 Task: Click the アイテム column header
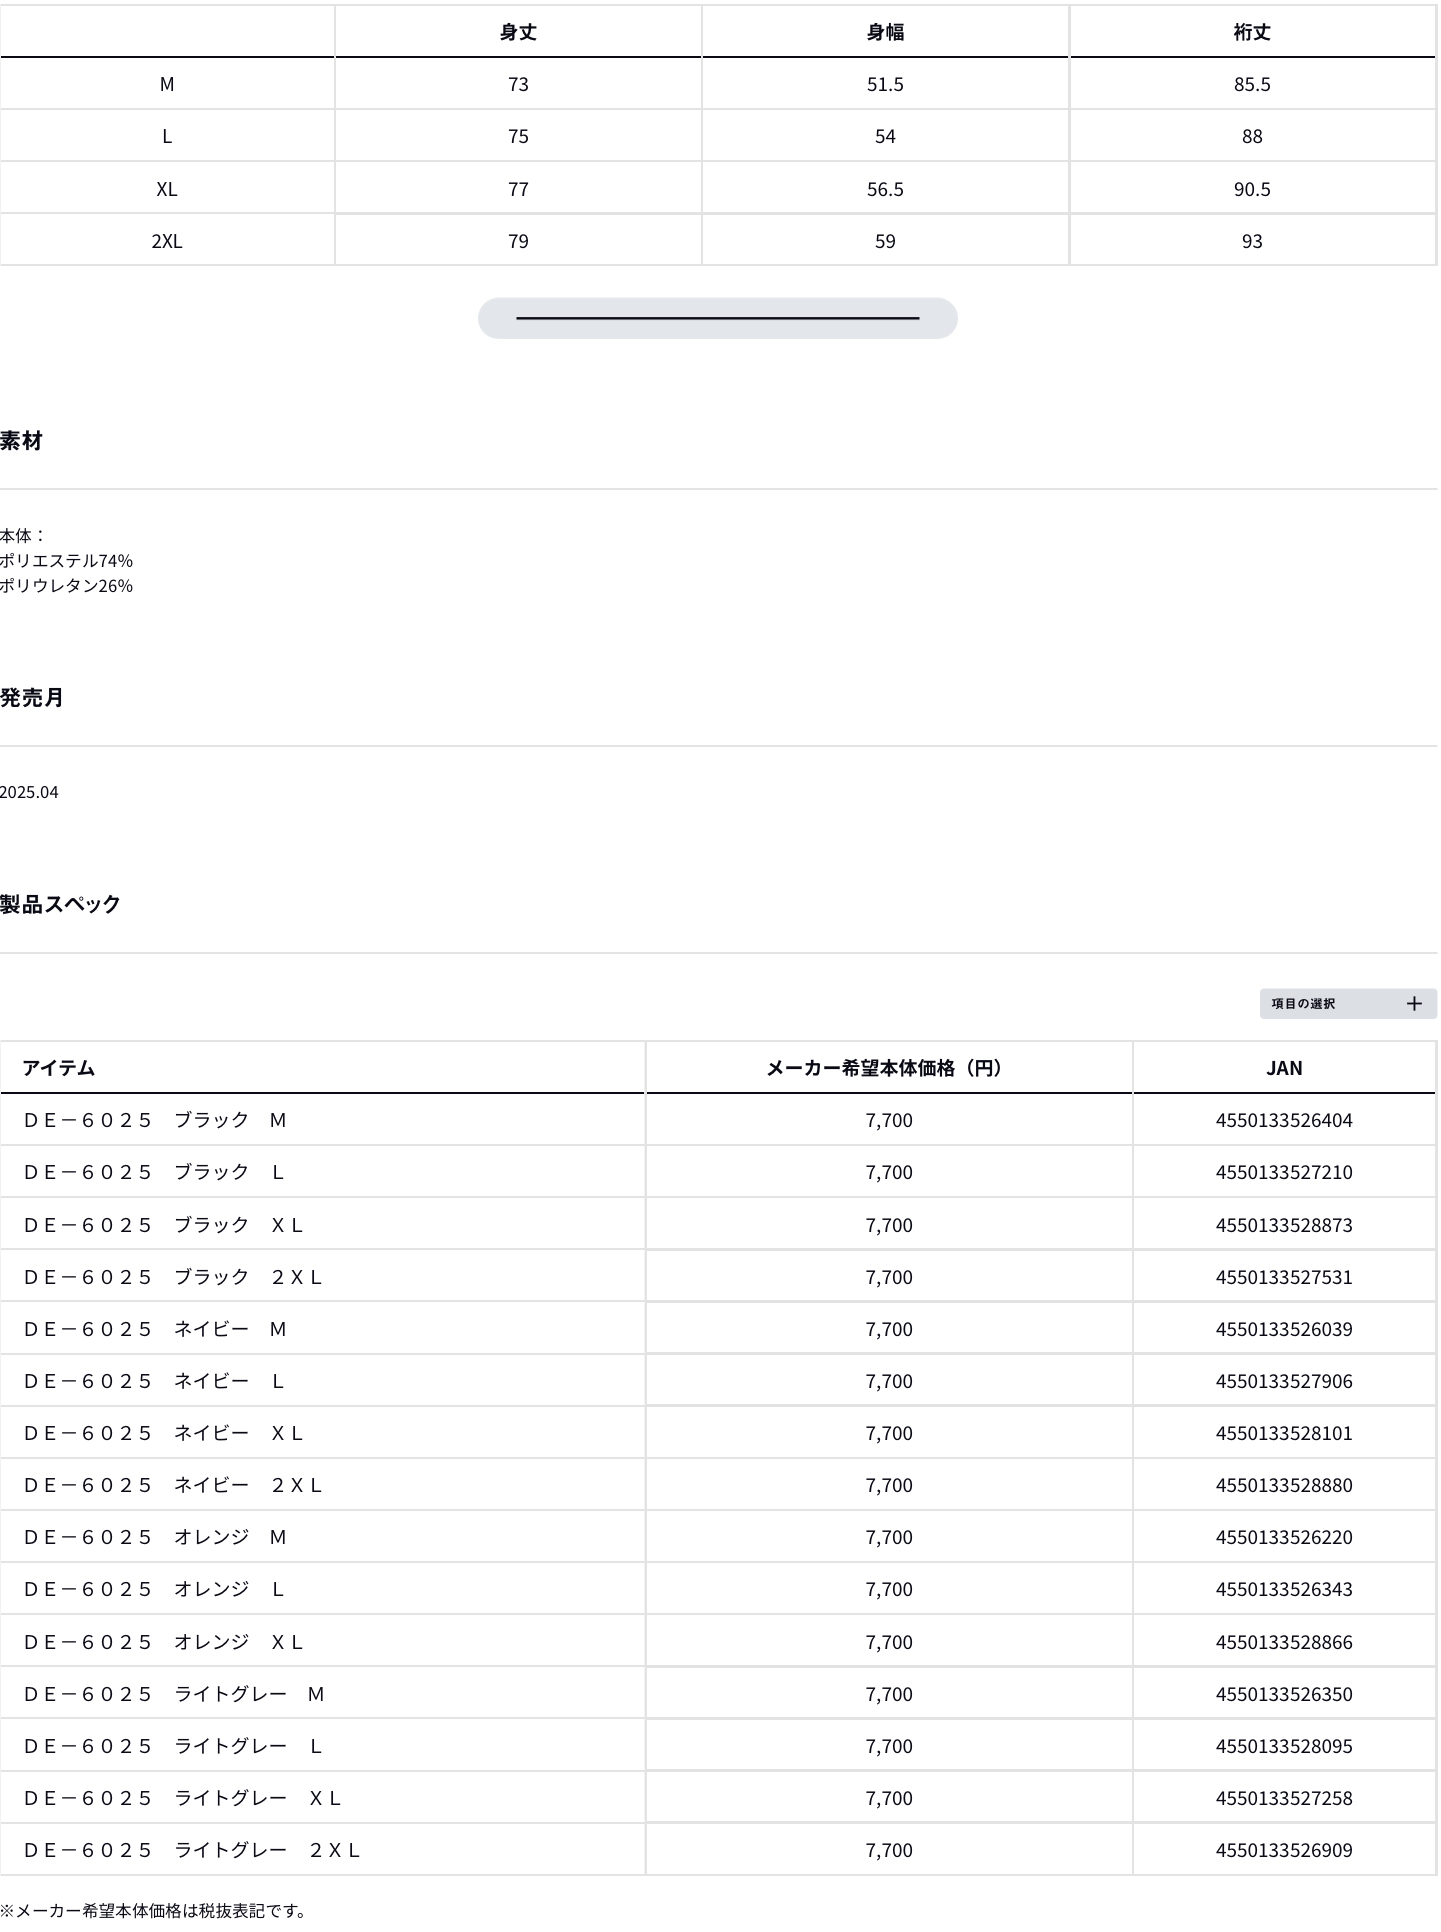58,1068
